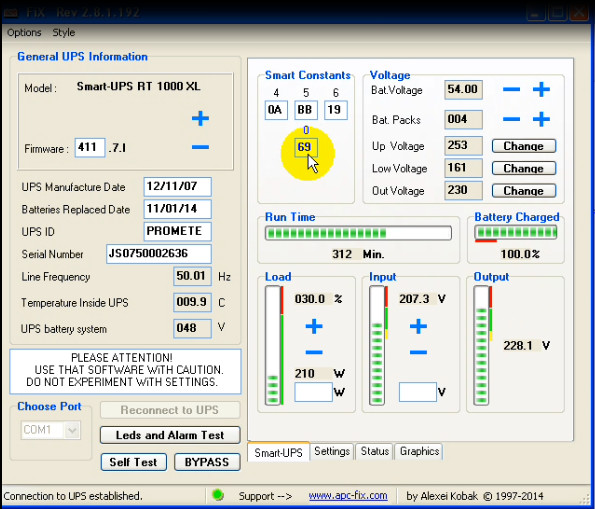
Task: Increase Bat. Packs with the plus icon
Action: (541, 119)
